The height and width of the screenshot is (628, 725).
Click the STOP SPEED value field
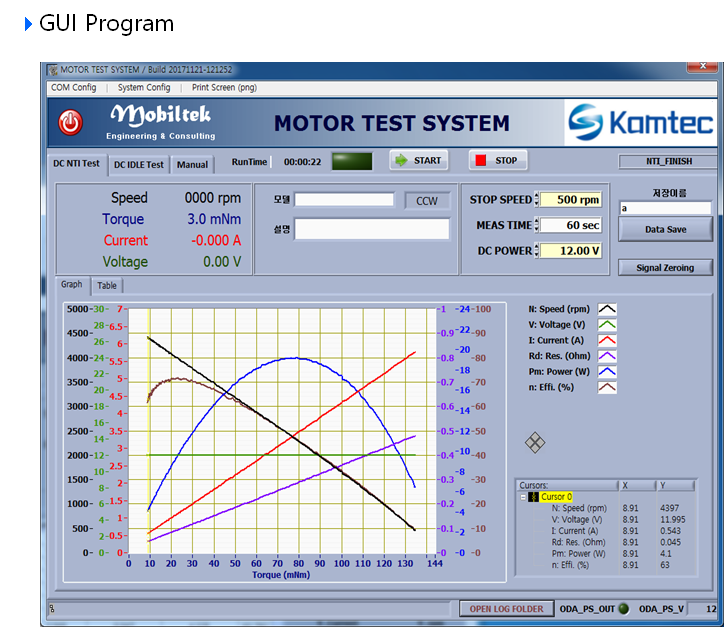[571, 199]
